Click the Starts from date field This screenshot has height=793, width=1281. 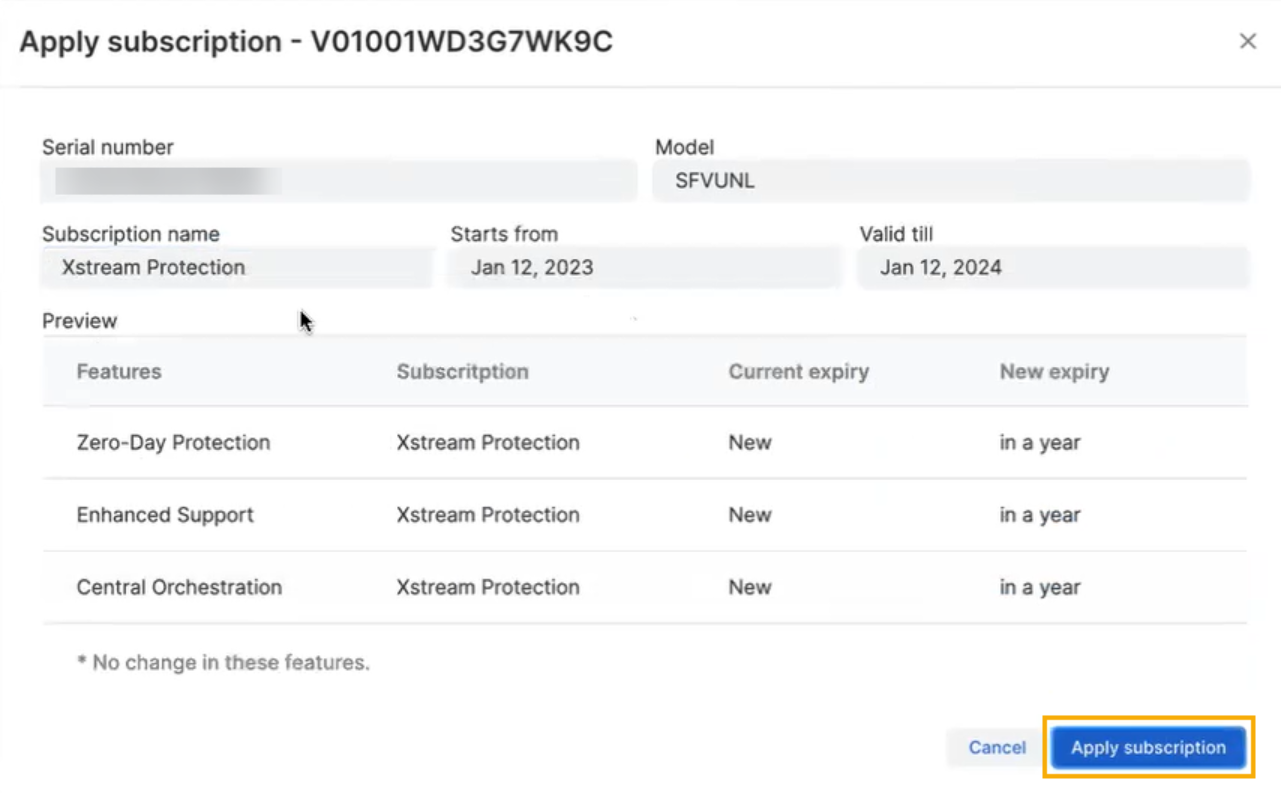642,267
